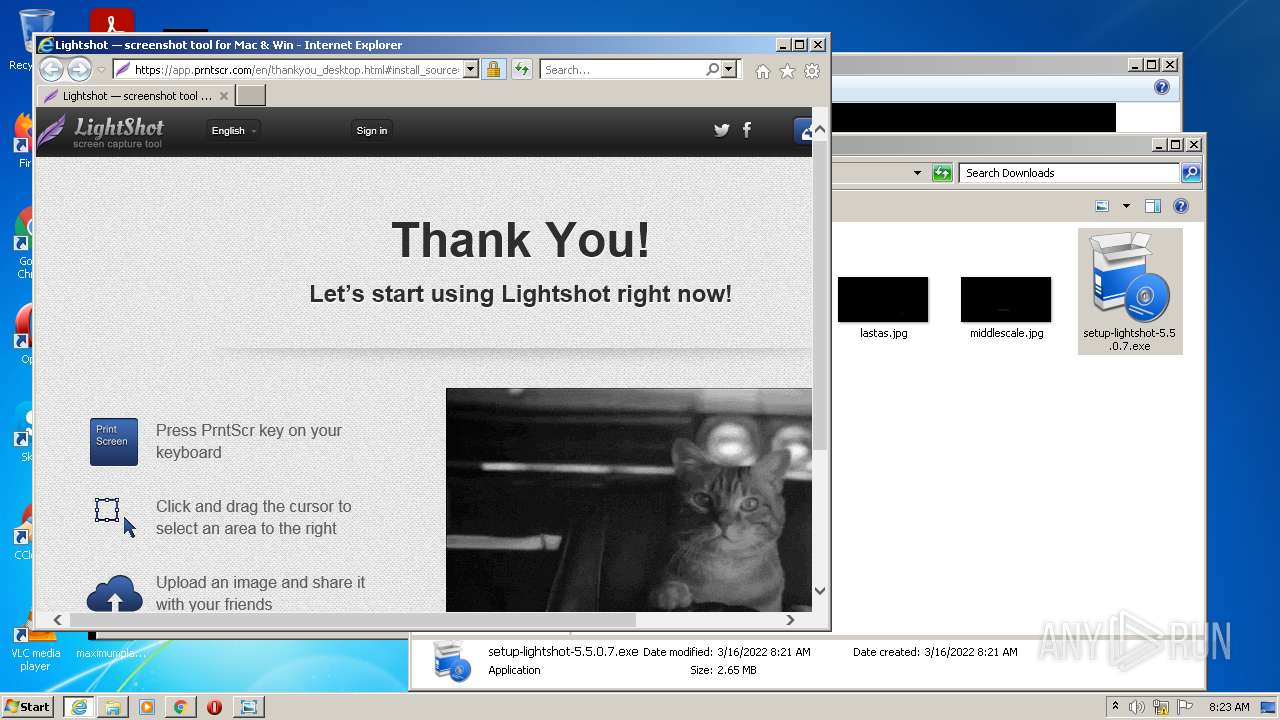
Task: Open the Internet Explorer Home icon
Action: tap(763, 71)
